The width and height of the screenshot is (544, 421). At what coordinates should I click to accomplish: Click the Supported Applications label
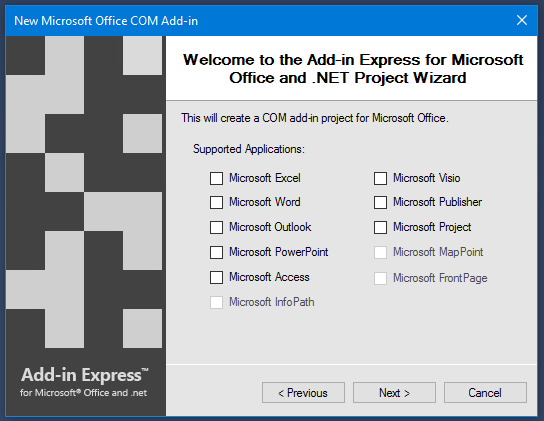(249, 149)
